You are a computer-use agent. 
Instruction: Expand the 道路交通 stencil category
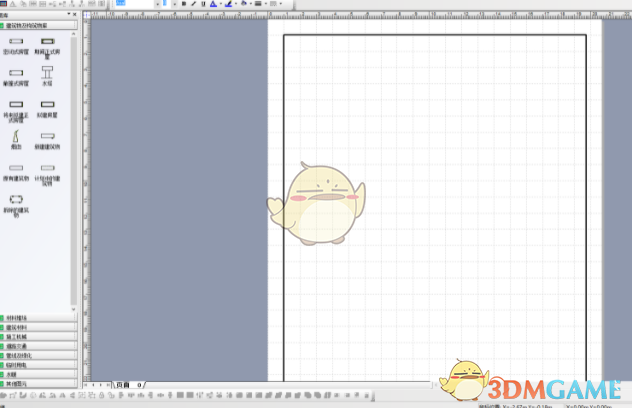(x=39, y=346)
